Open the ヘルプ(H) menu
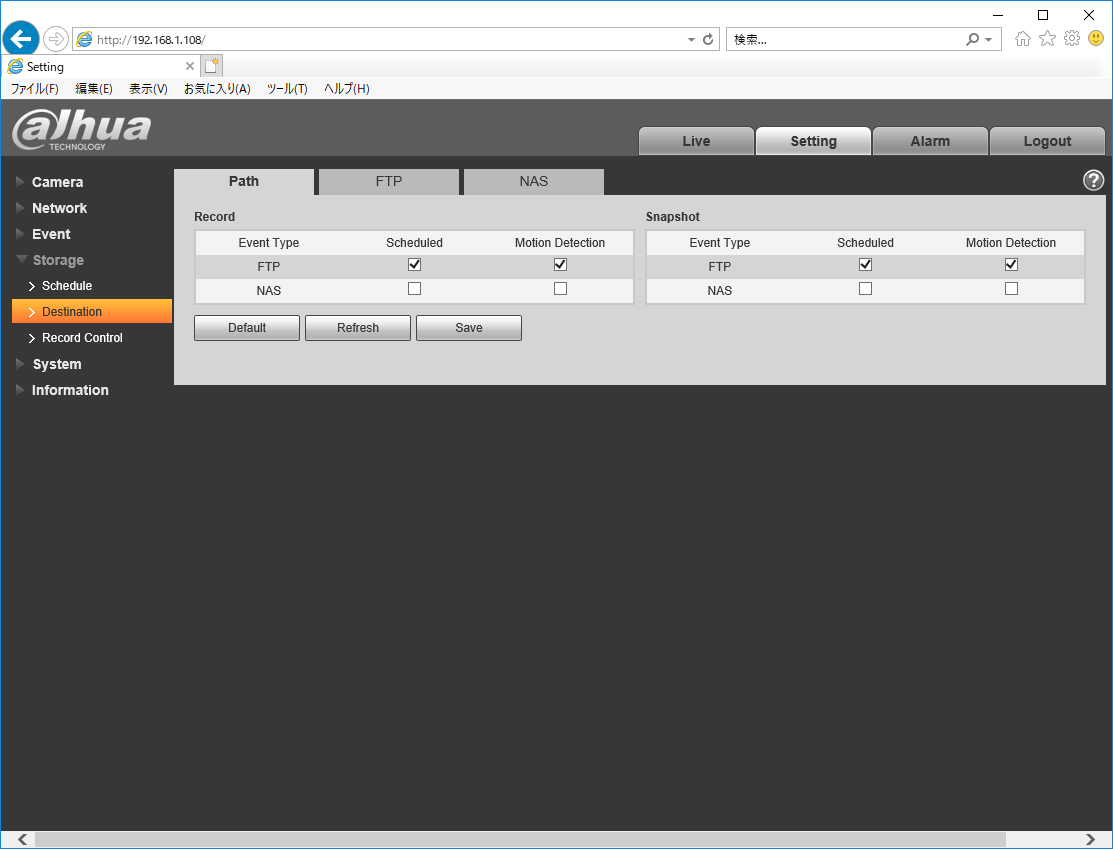The width and height of the screenshot is (1113, 849). (x=346, y=89)
